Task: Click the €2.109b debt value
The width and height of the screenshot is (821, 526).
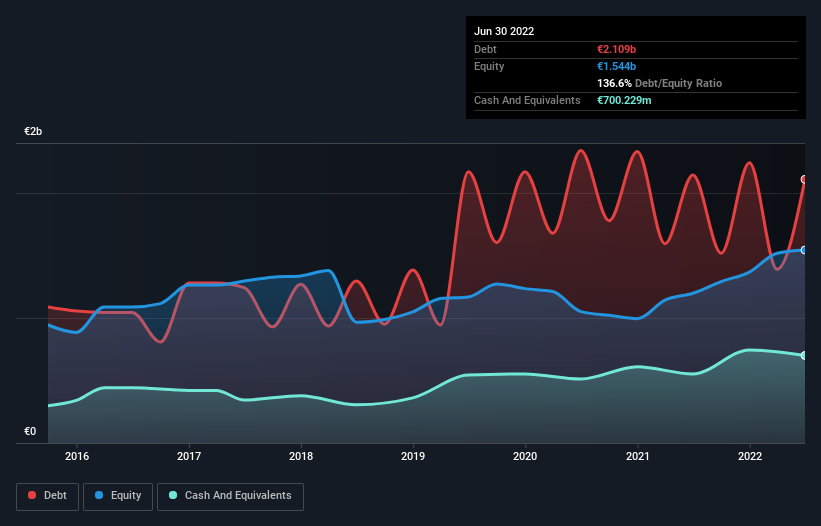Action: pos(616,49)
